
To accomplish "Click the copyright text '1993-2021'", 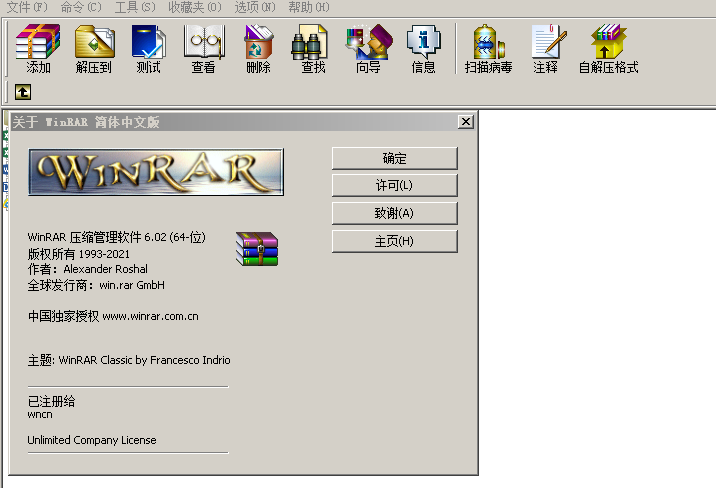I will coord(104,254).
